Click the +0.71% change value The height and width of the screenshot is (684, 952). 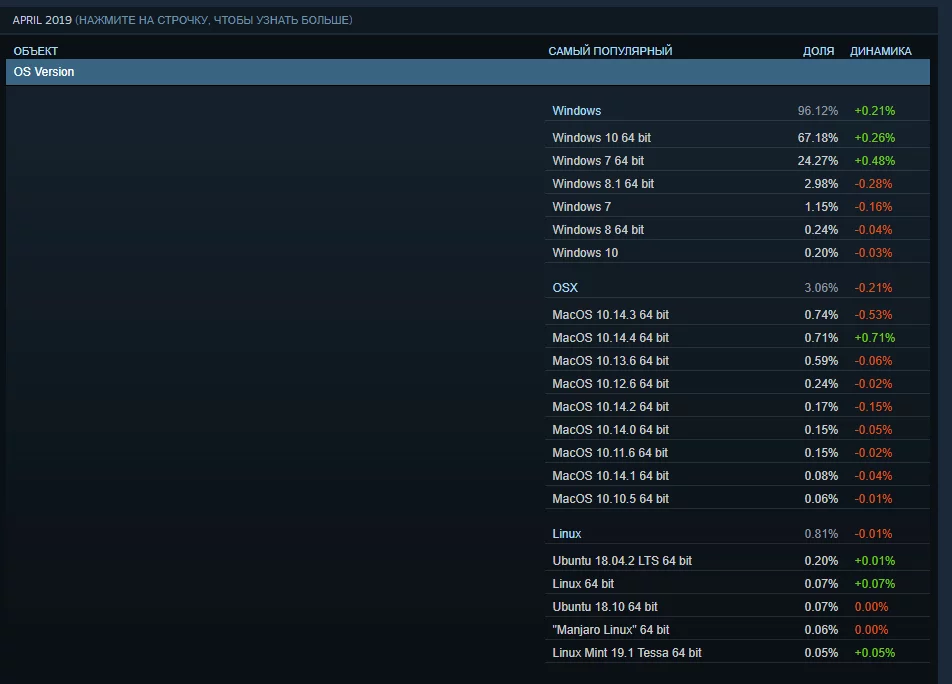(x=874, y=338)
